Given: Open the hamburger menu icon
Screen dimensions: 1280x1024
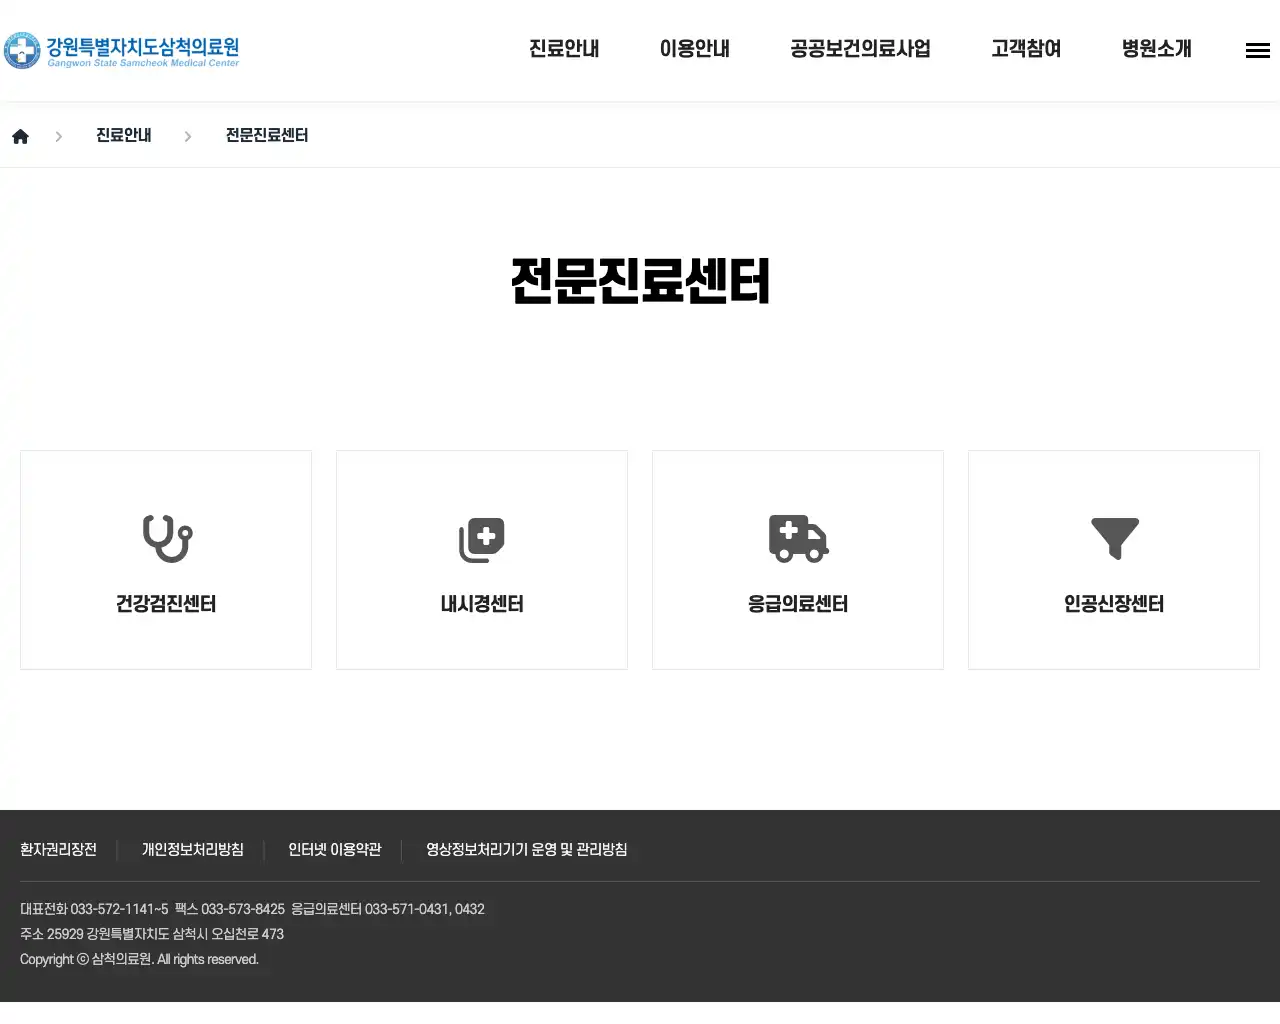Looking at the screenshot, I should point(1257,51).
